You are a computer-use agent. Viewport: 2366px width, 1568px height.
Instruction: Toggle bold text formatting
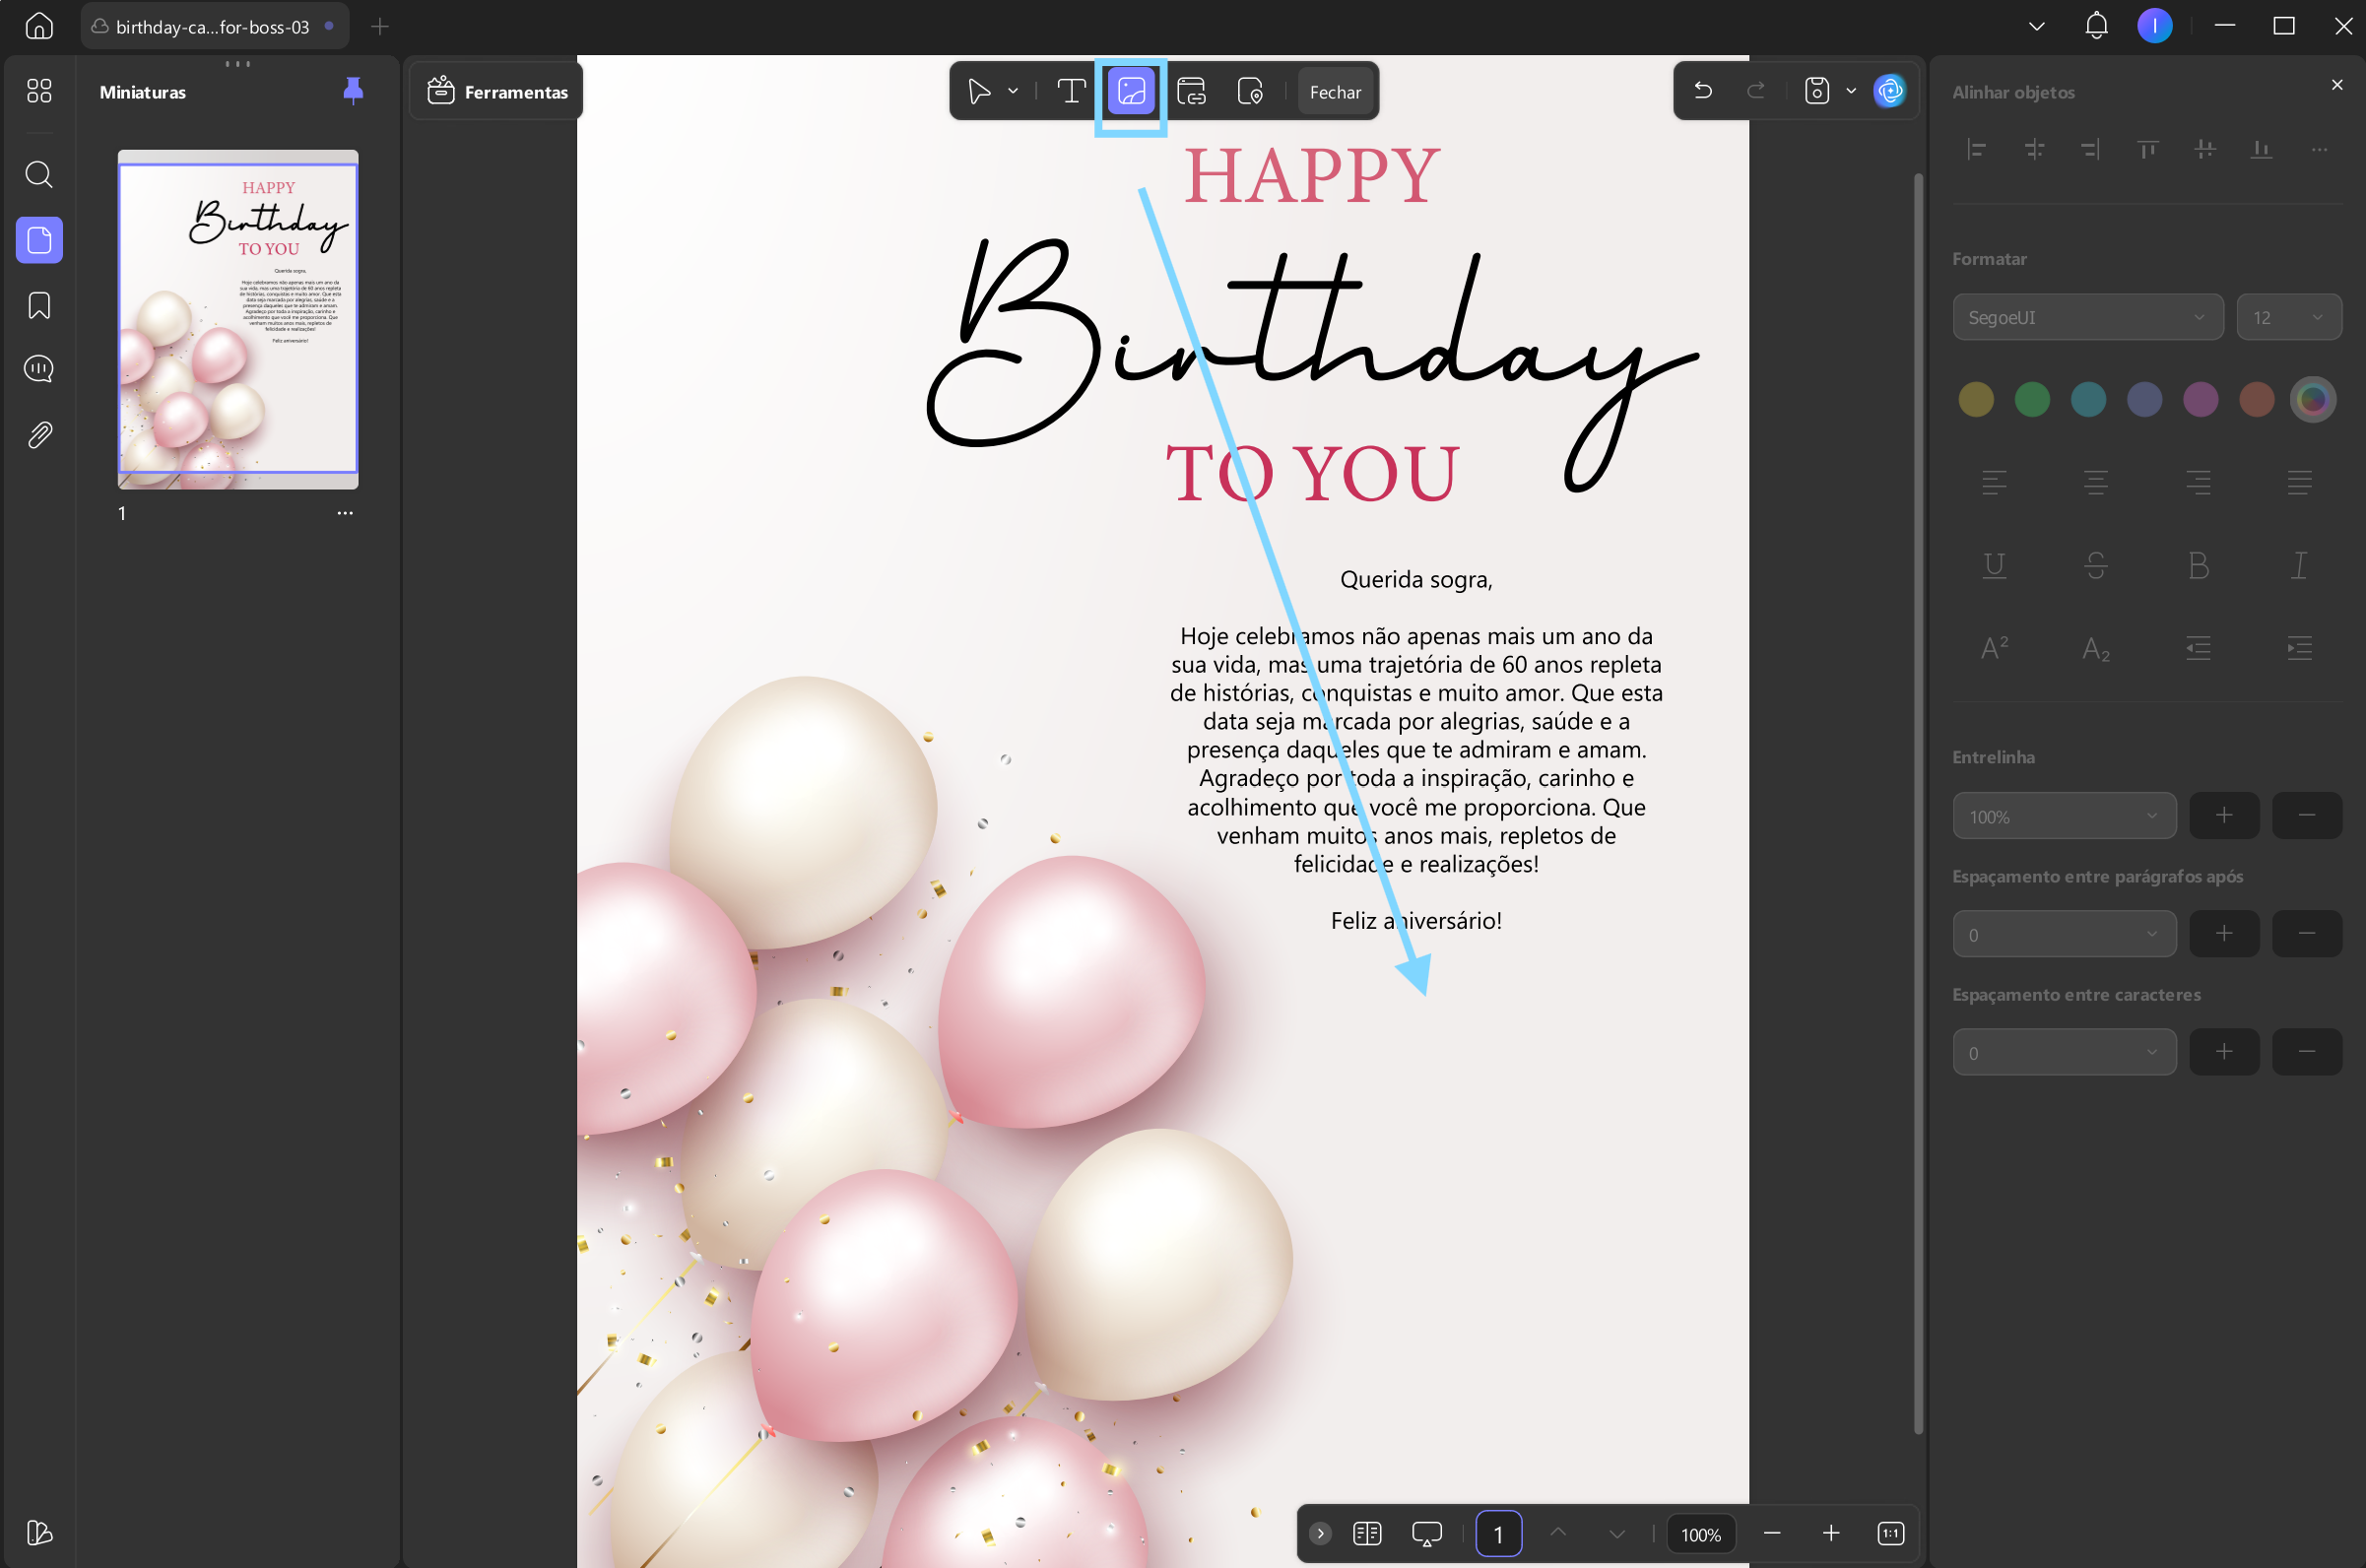point(2198,566)
